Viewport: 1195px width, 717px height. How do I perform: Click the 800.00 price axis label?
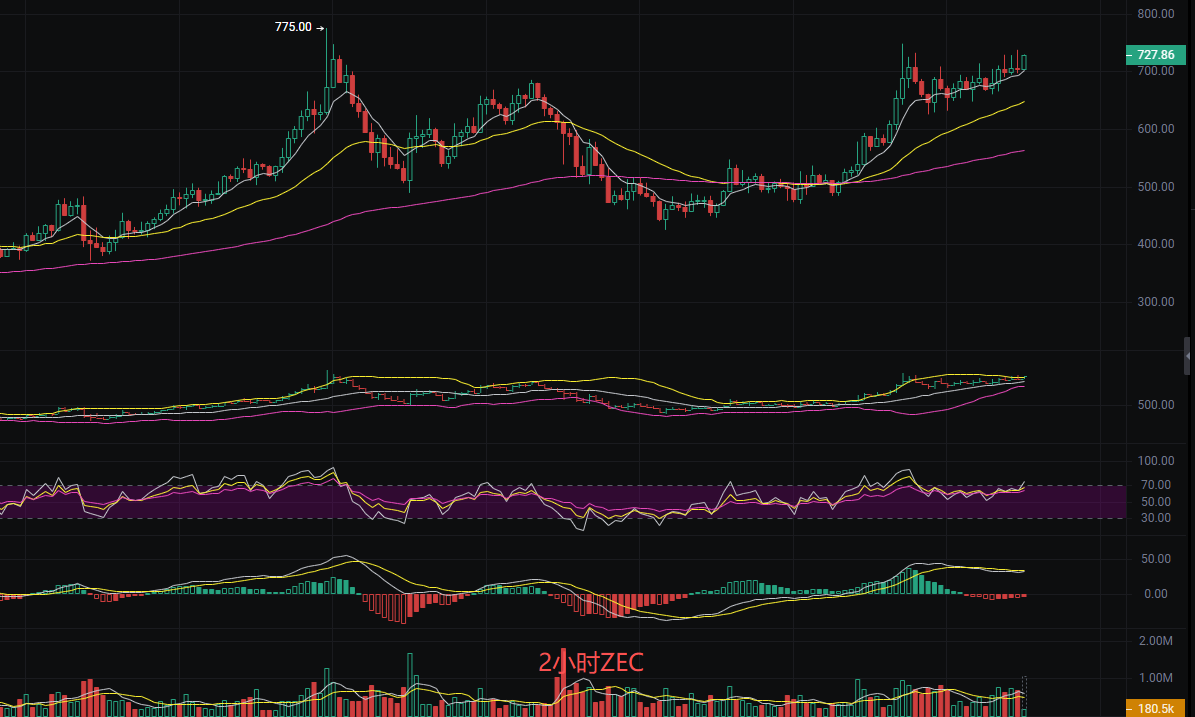pos(1155,14)
